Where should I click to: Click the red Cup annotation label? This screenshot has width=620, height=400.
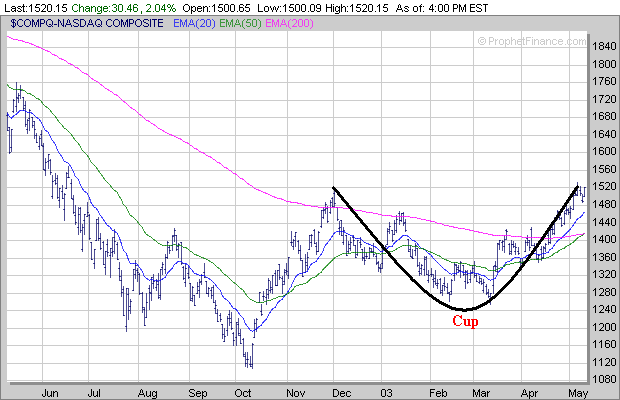point(465,321)
